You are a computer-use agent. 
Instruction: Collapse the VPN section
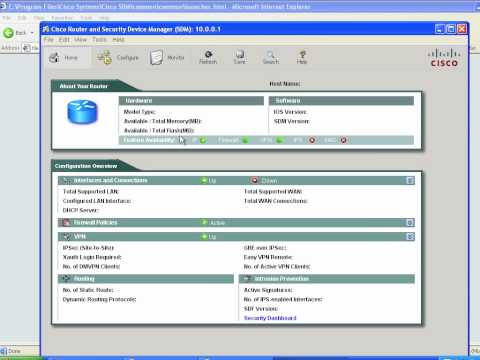(x=410, y=236)
